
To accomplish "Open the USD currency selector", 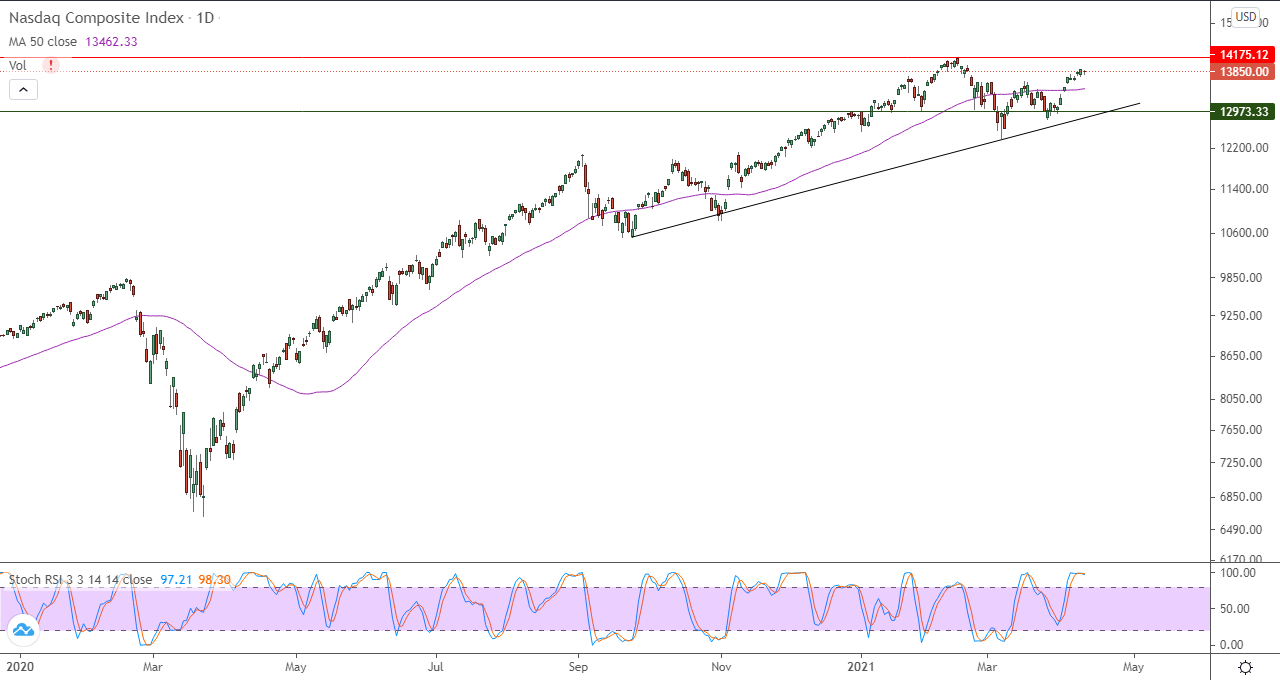I will click(x=1245, y=16).
